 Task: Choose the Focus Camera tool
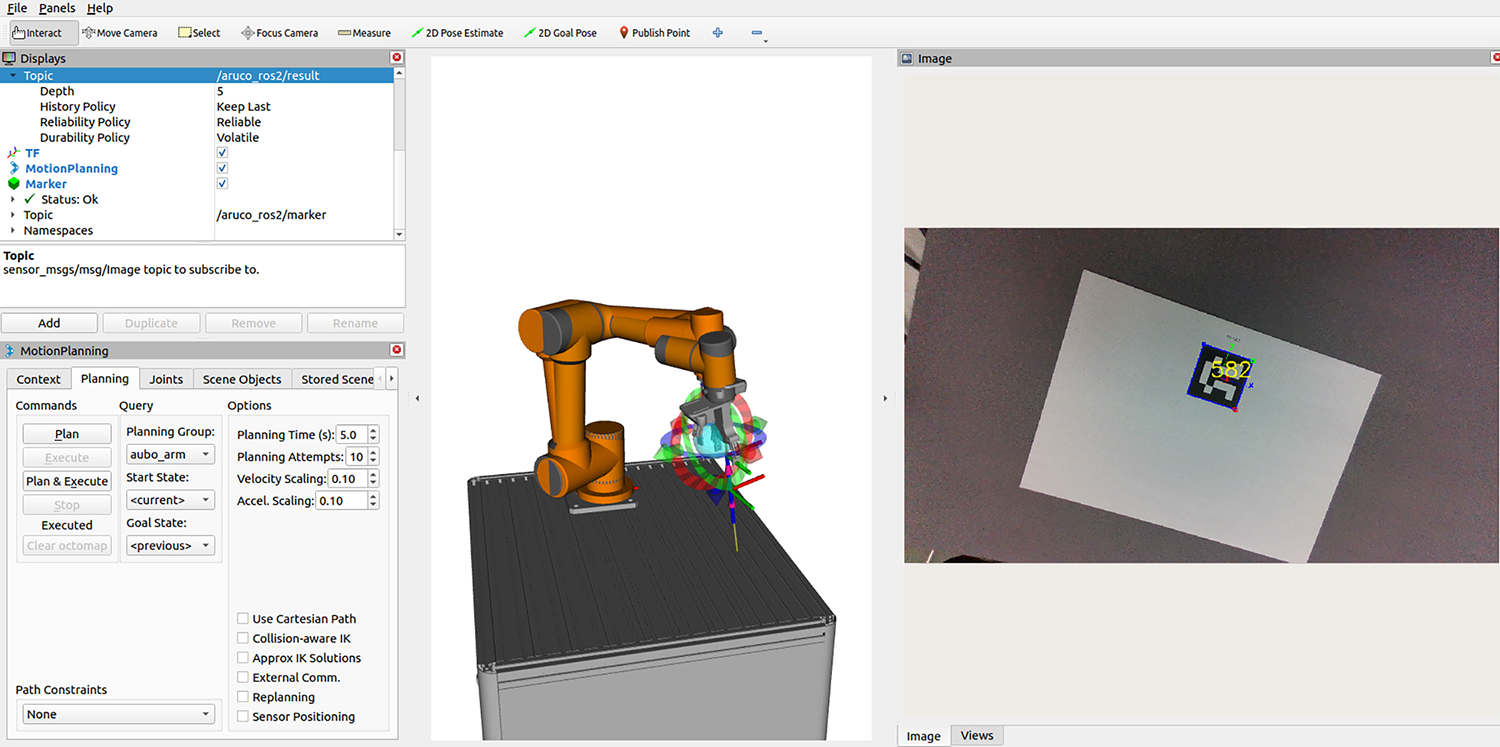[279, 33]
